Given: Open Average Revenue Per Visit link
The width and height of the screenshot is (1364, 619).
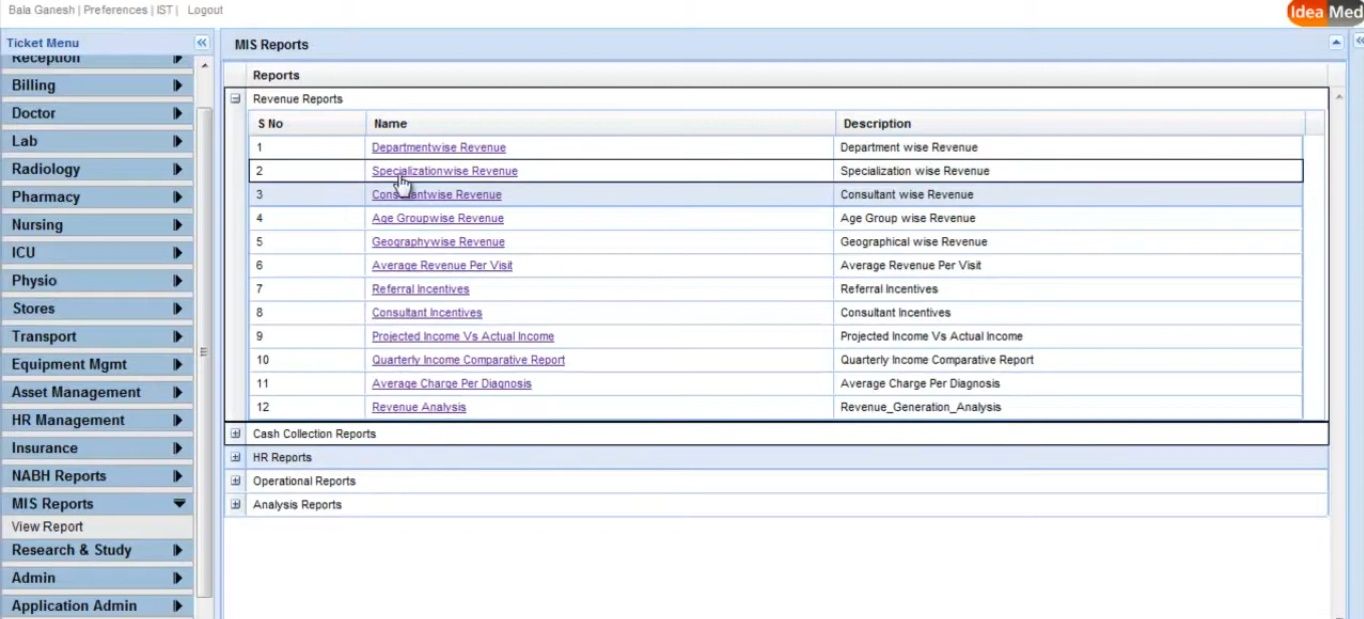Looking at the screenshot, I should pos(442,266).
